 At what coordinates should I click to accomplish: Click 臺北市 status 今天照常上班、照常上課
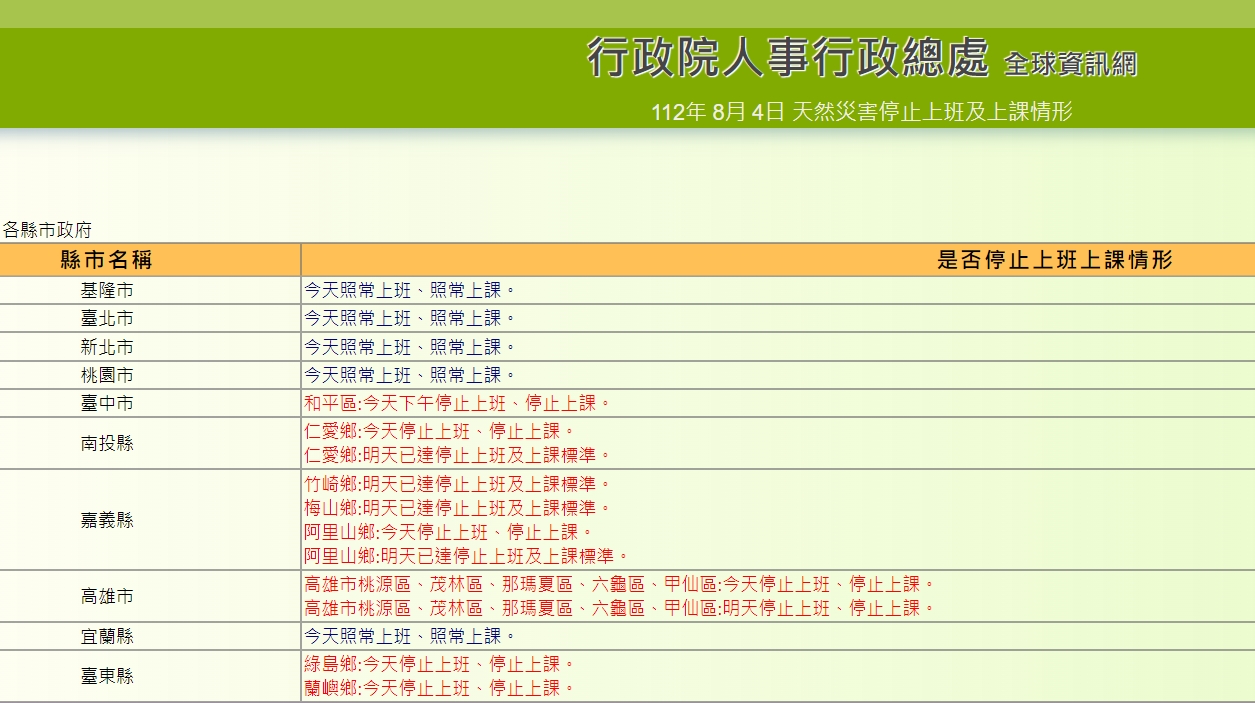[410, 319]
